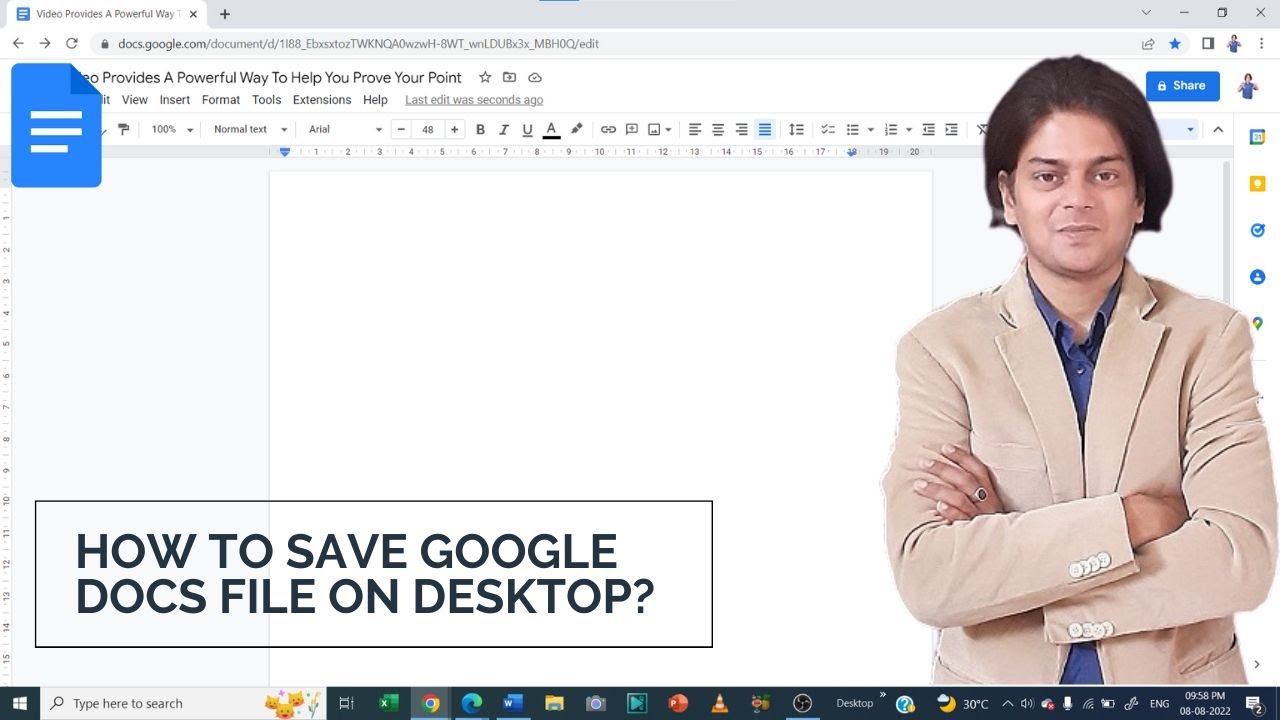Bookmark this tab with the star icon

click(x=1175, y=44)
